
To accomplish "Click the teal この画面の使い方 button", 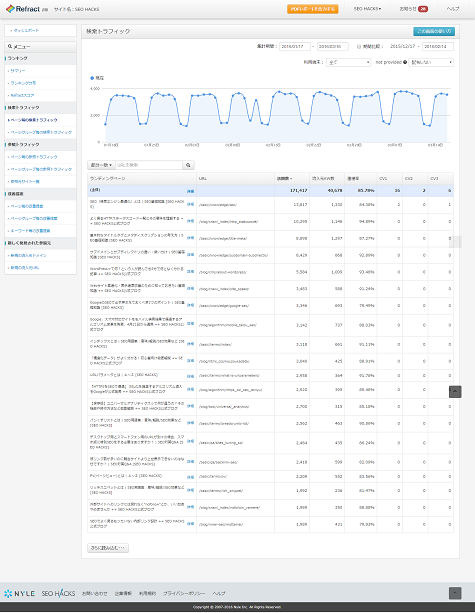I will (x=434, y=31).
